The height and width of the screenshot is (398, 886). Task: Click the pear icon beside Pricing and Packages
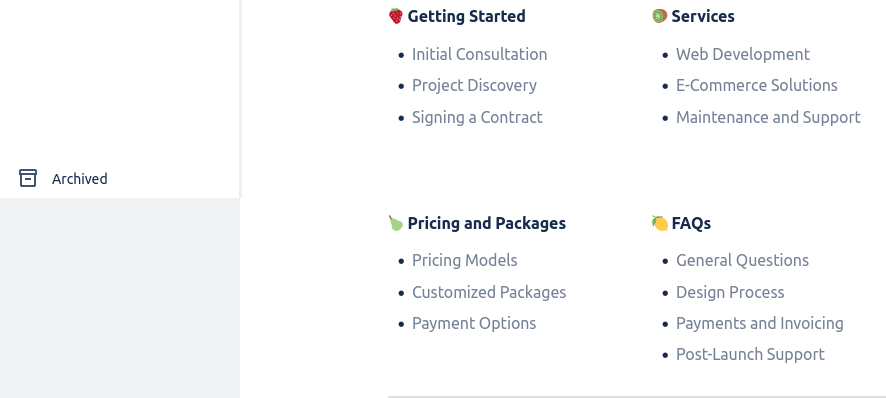pyautogui.click(x=396, y=223)
